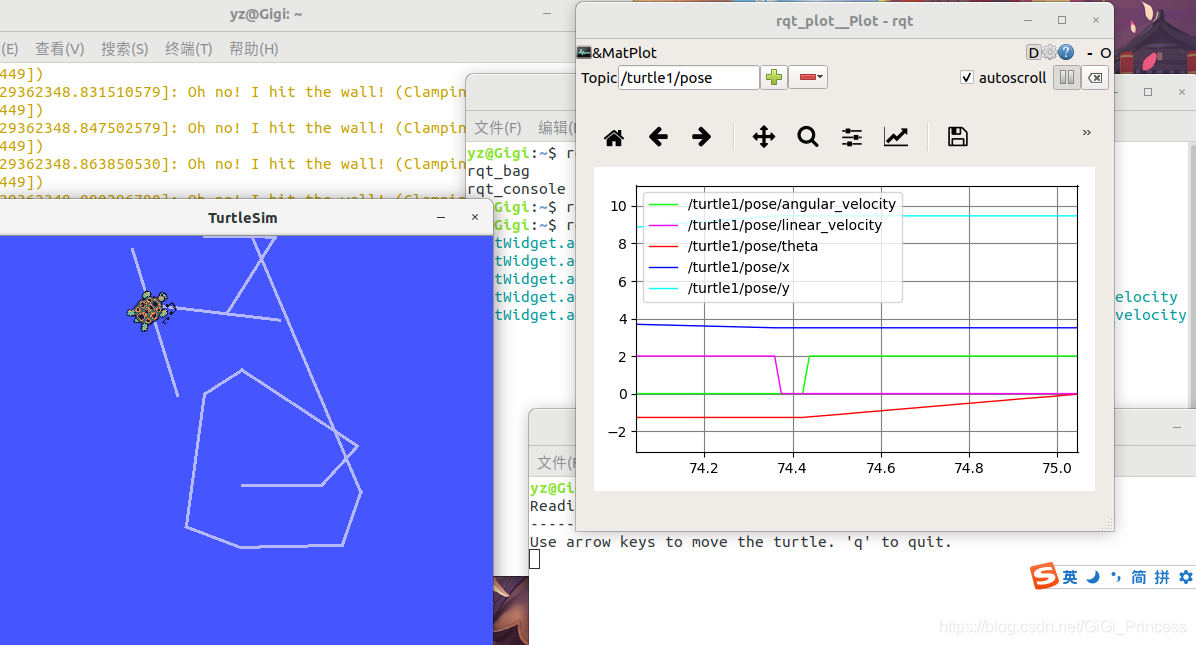Select the Pan axes tool

coord(764,137)
